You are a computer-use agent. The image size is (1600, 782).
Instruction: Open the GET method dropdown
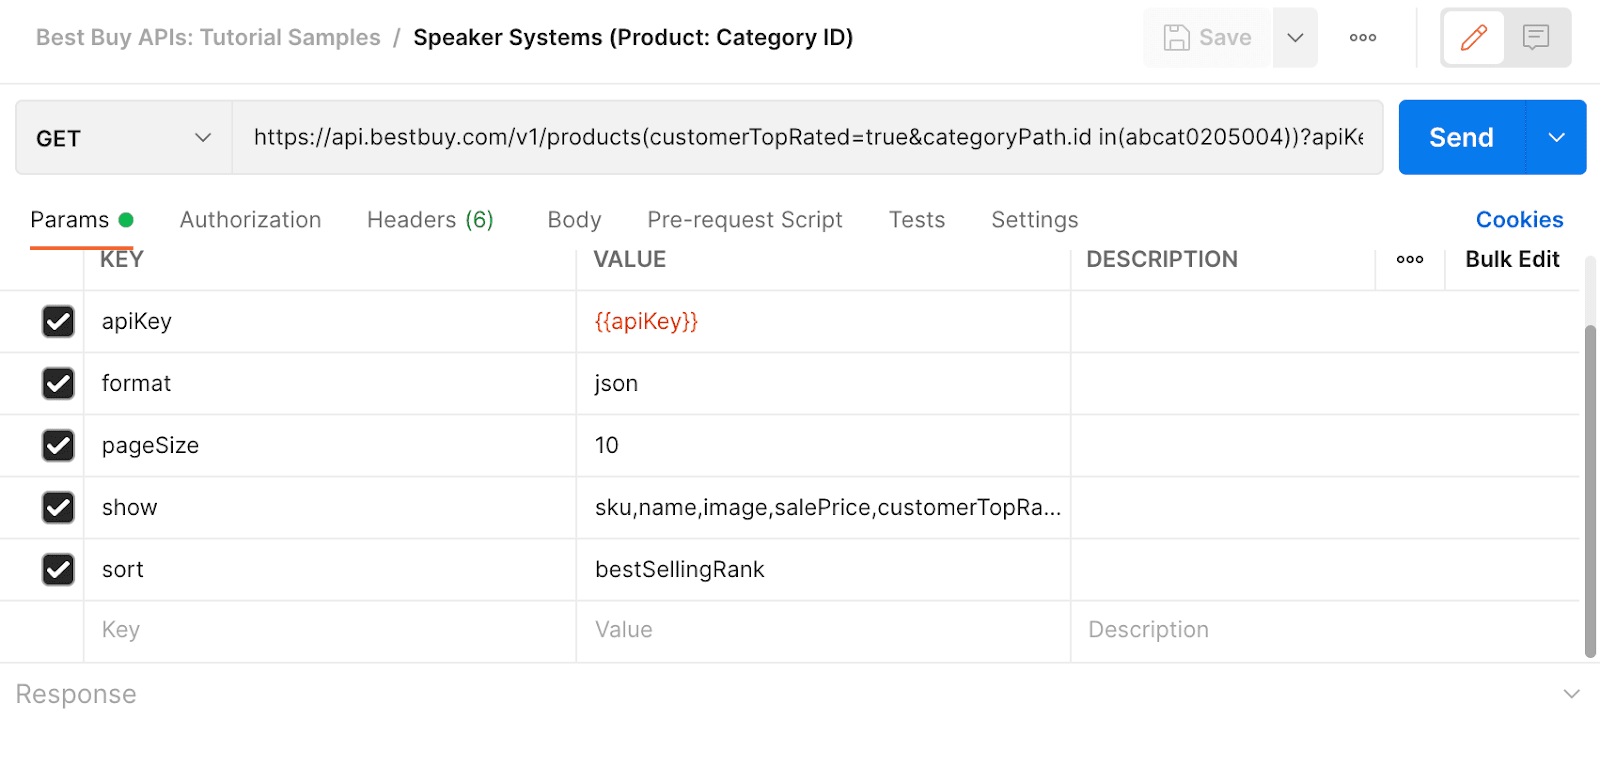[124, 138]
